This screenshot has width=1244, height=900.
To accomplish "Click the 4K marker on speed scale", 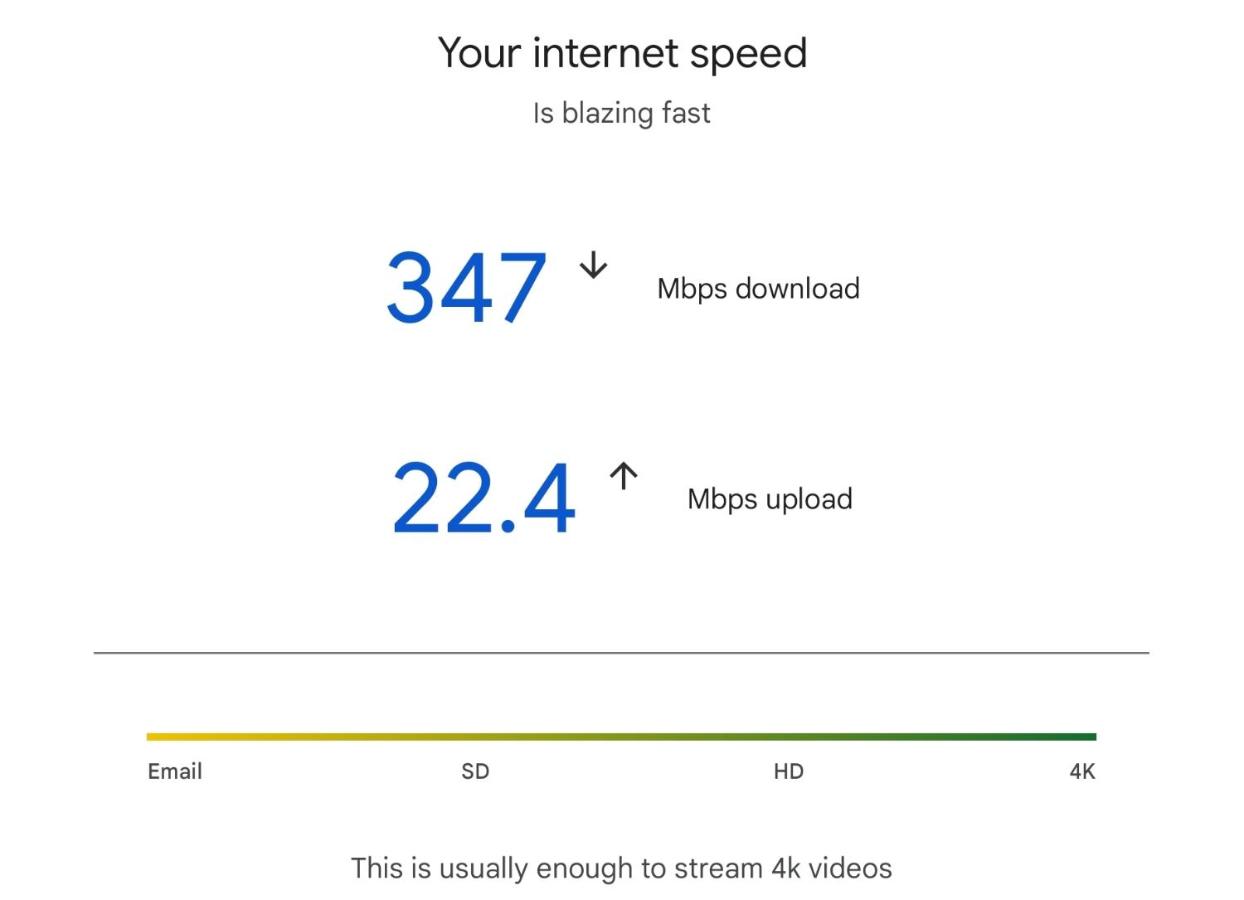I will [x=1083, y=772].
